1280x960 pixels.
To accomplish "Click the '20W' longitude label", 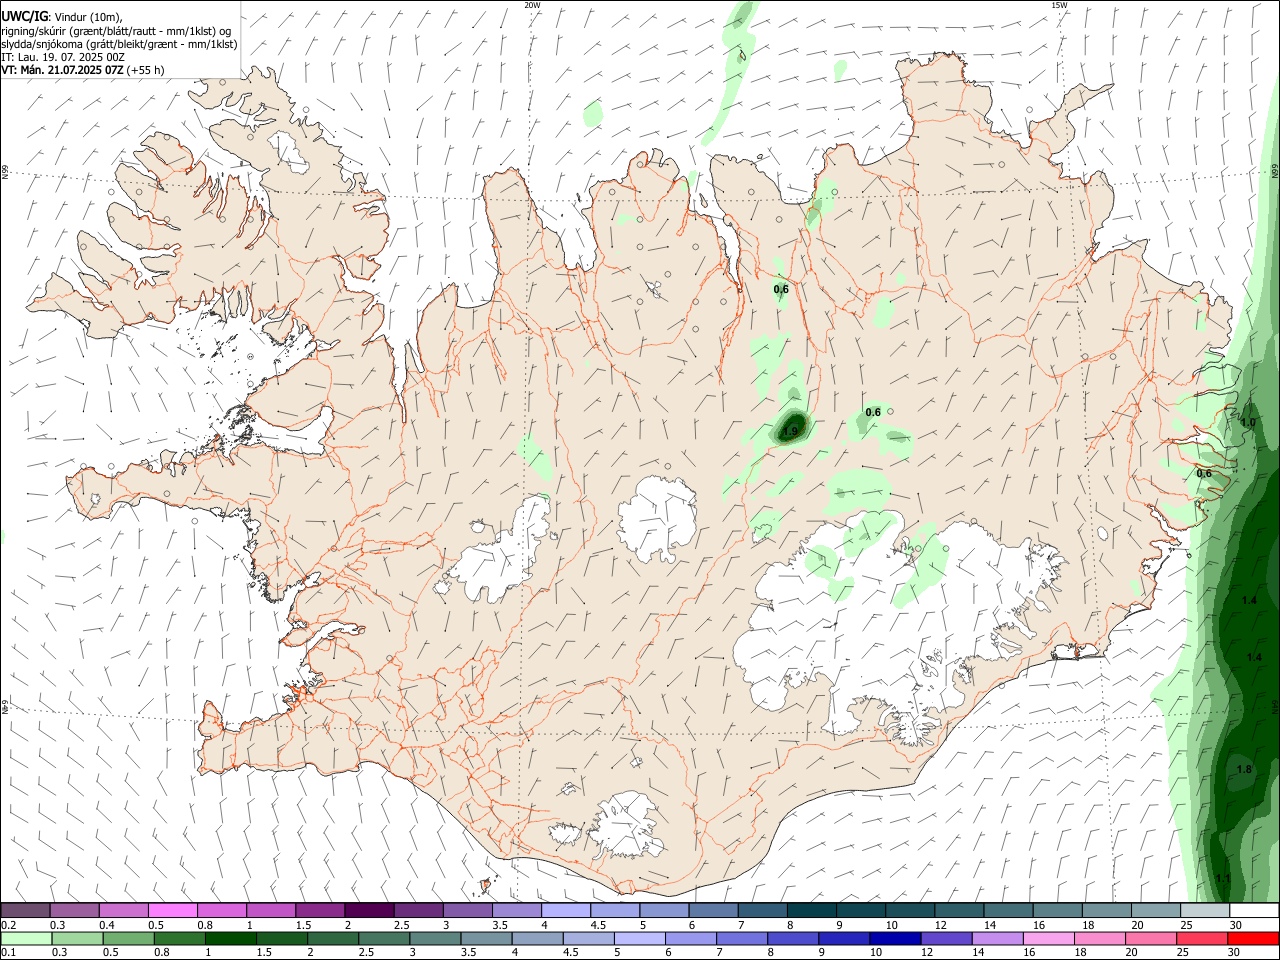I will (532, 5).
